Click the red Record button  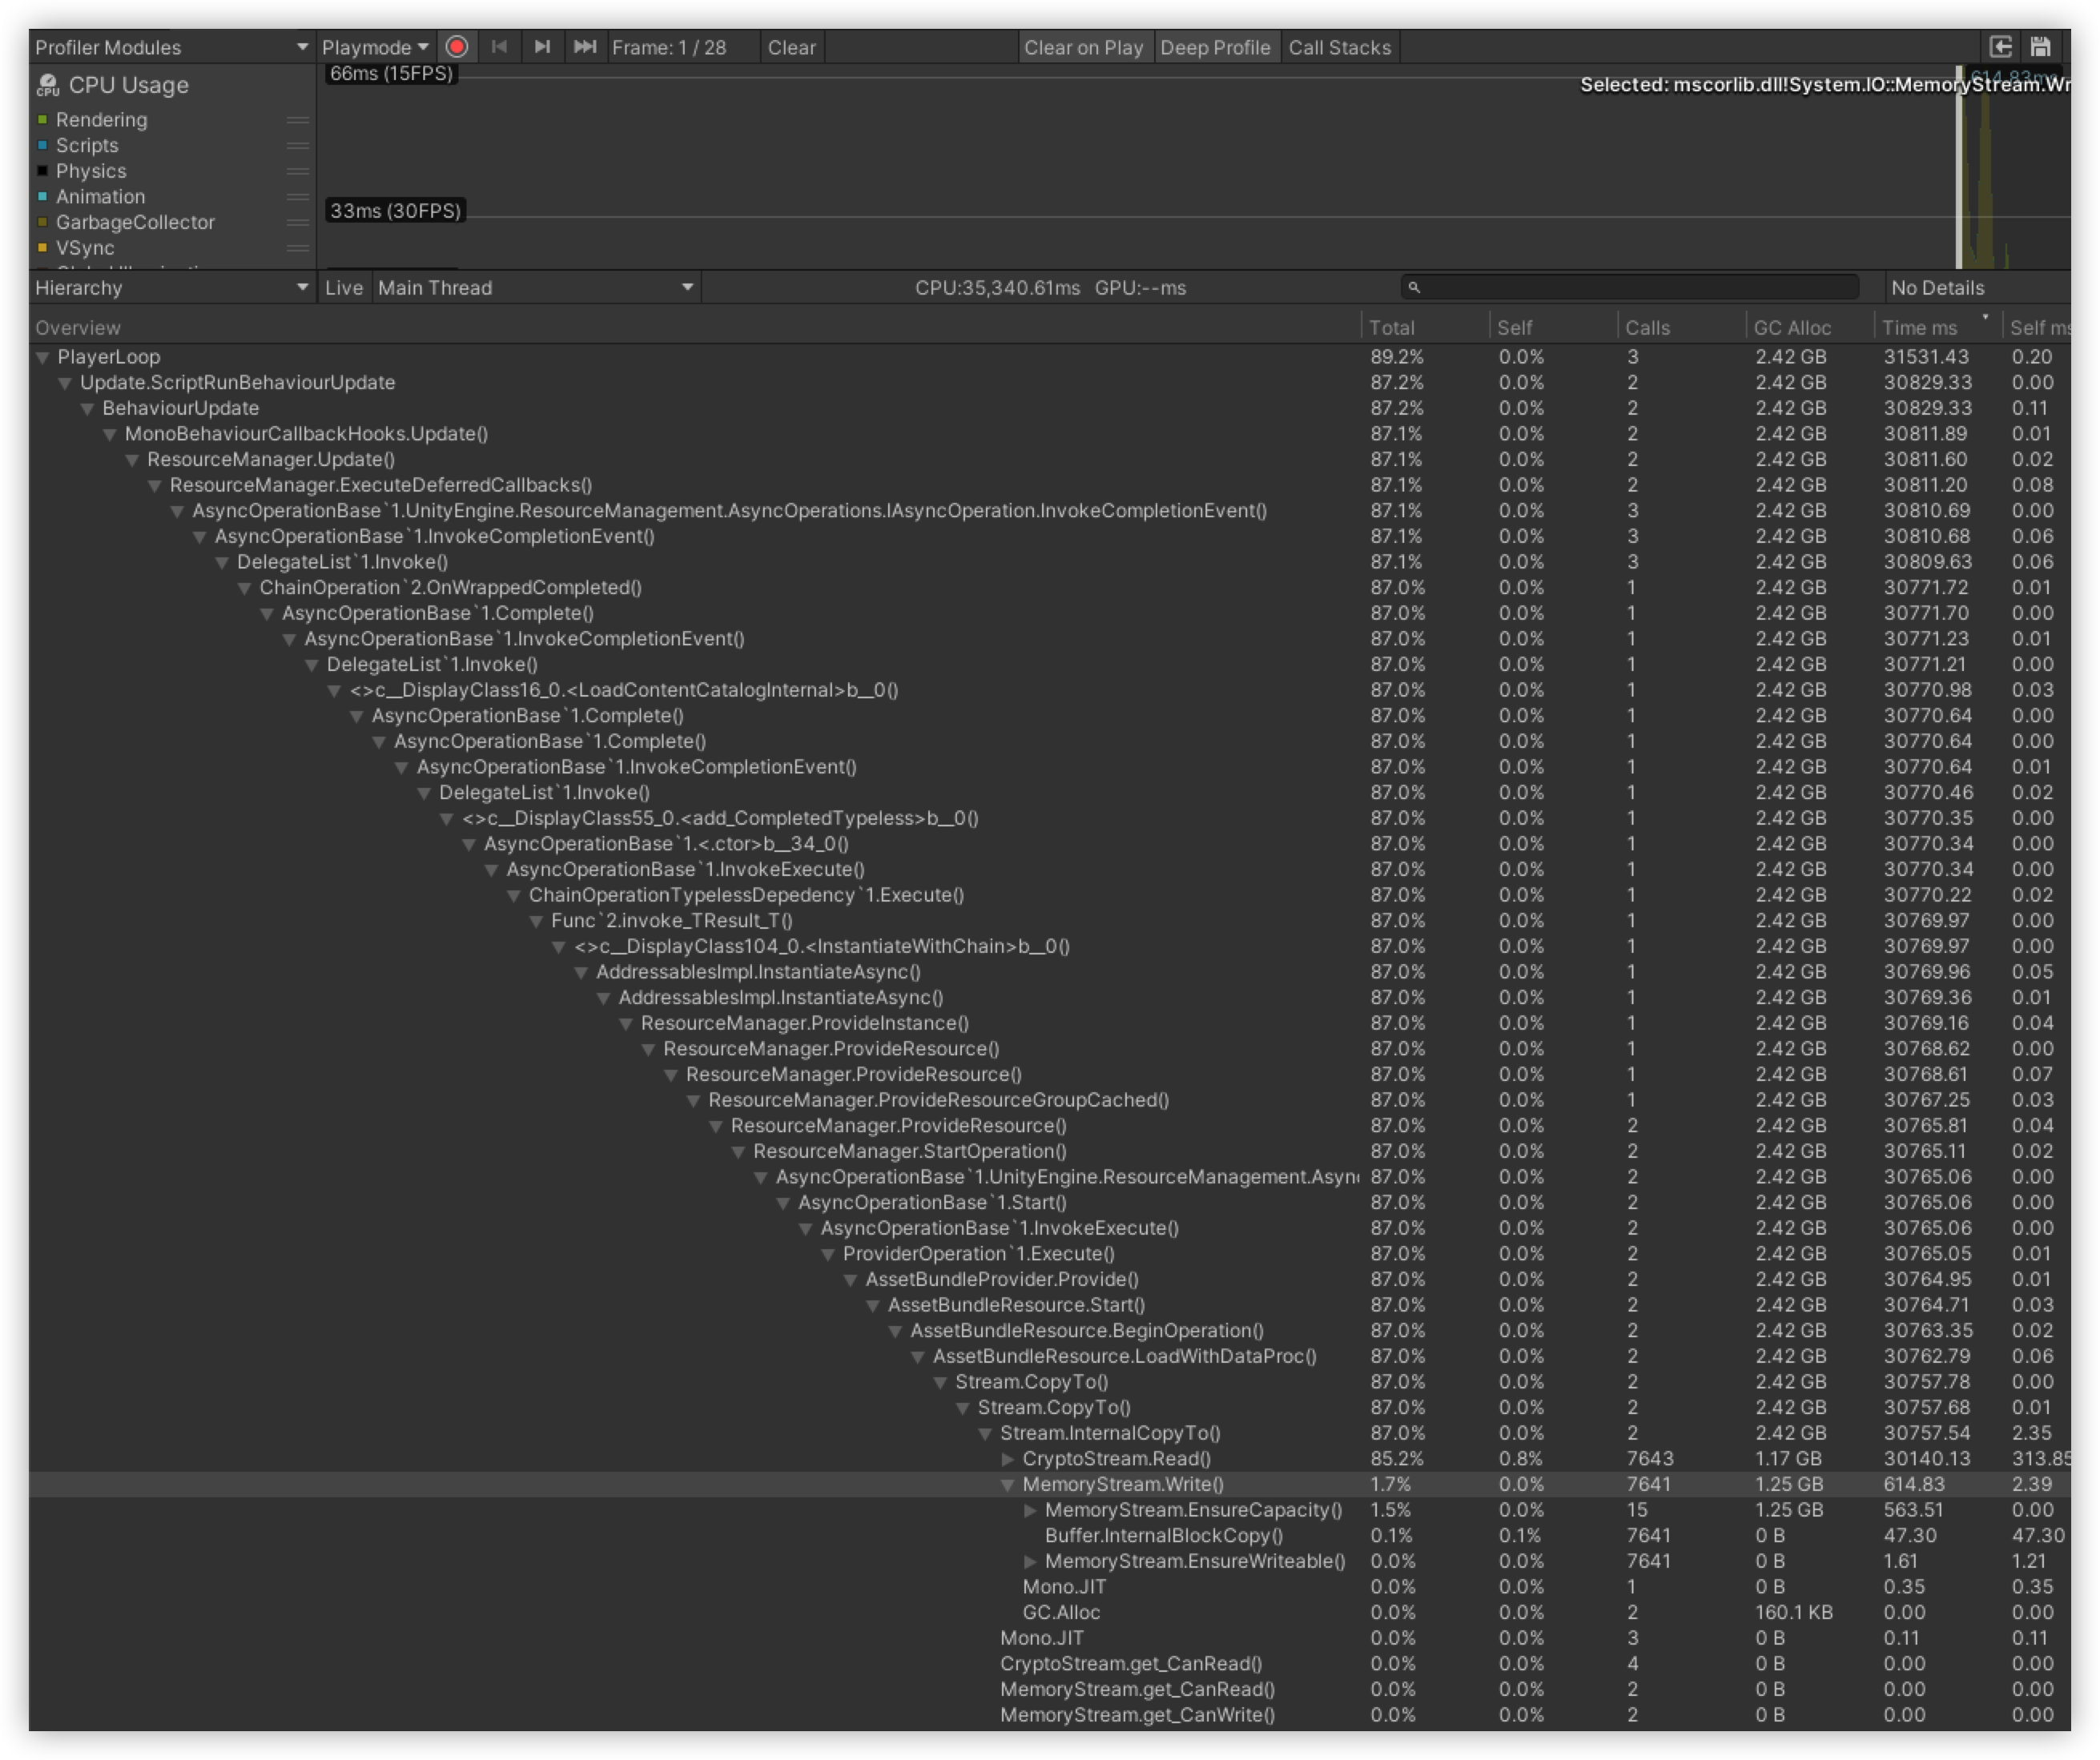(457, 47)
